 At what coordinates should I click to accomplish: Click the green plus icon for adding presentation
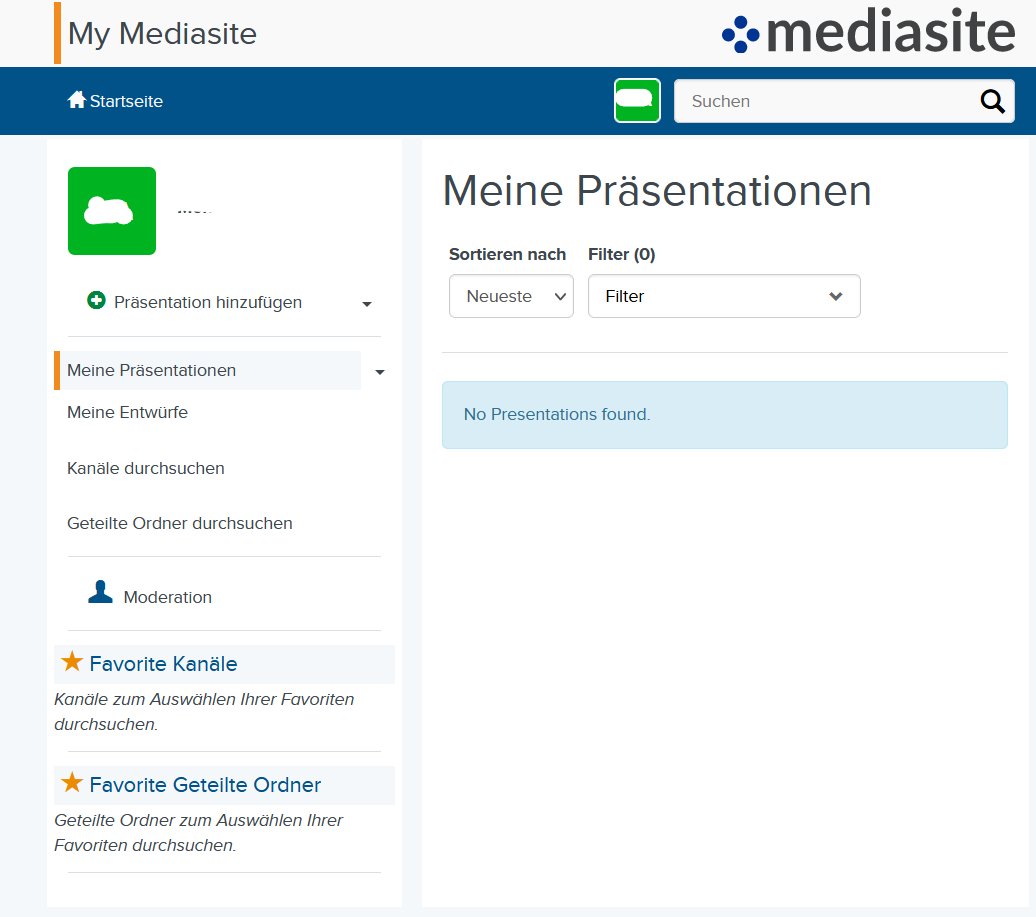coord(96,301)
